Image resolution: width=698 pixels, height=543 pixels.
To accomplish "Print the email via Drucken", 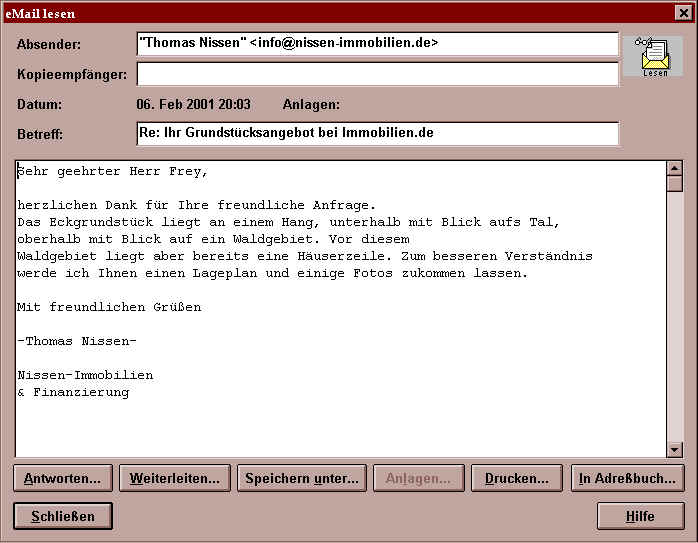I will coord(517,478).
